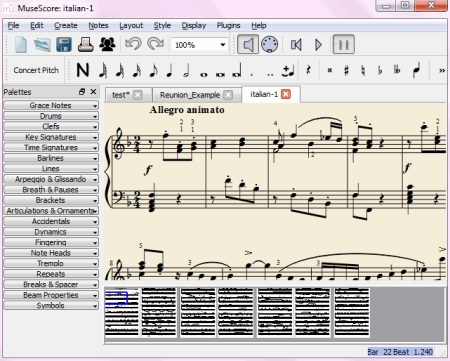450x361 pixels.
Task: Redo the last undone action
Action: point(155,44)
